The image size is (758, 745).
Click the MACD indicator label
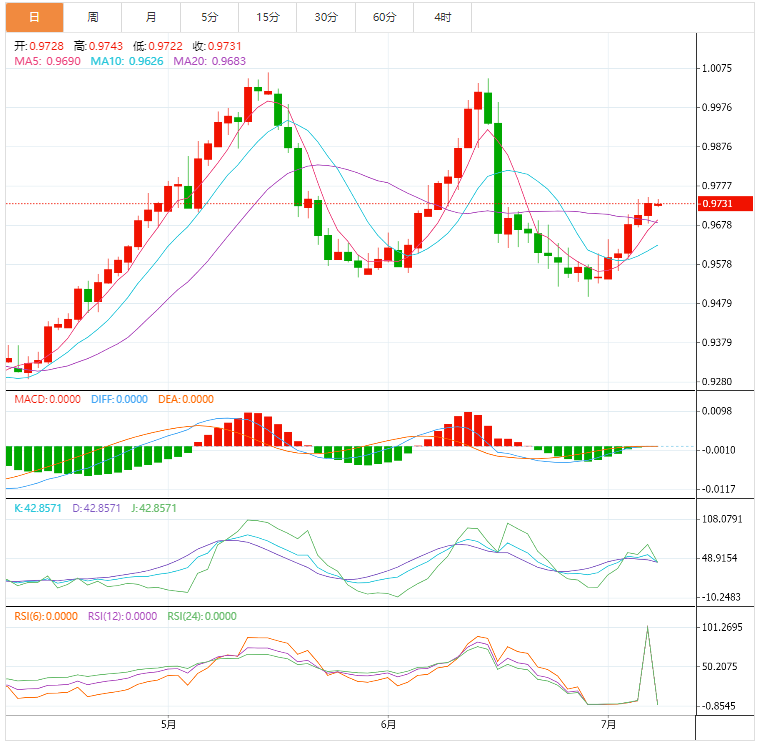tap(47, 400)
